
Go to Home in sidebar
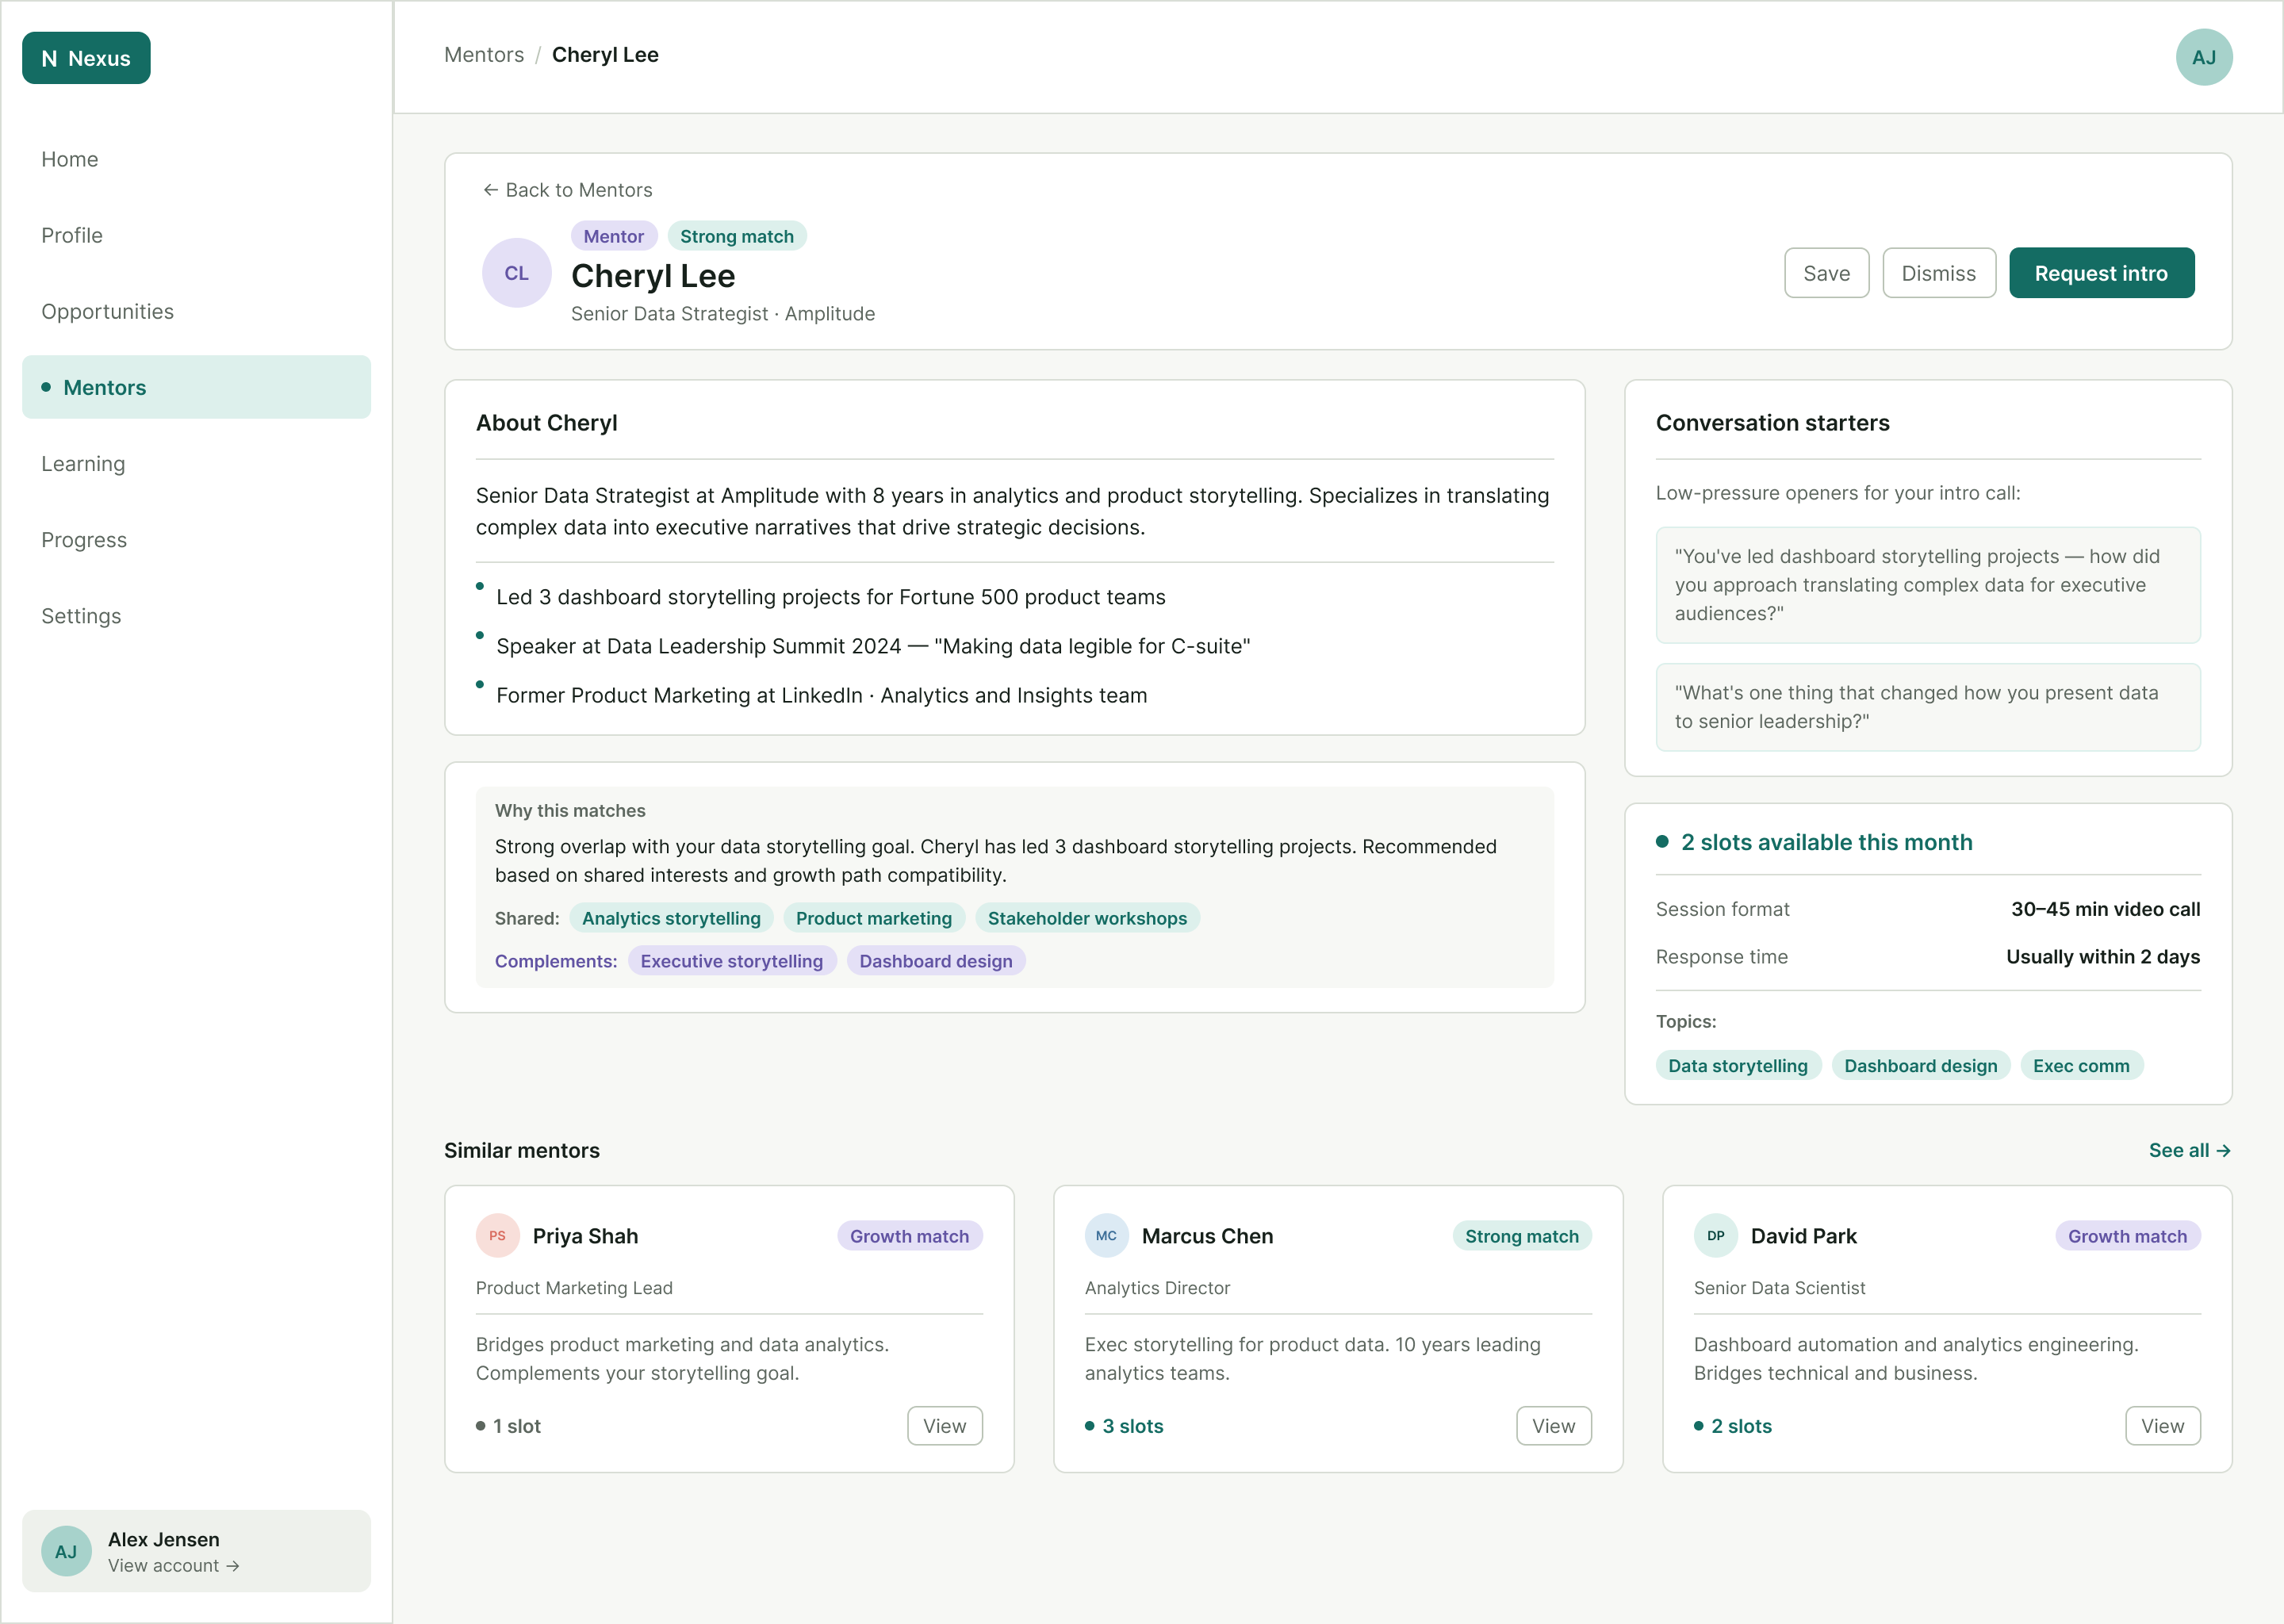[196, 159]
